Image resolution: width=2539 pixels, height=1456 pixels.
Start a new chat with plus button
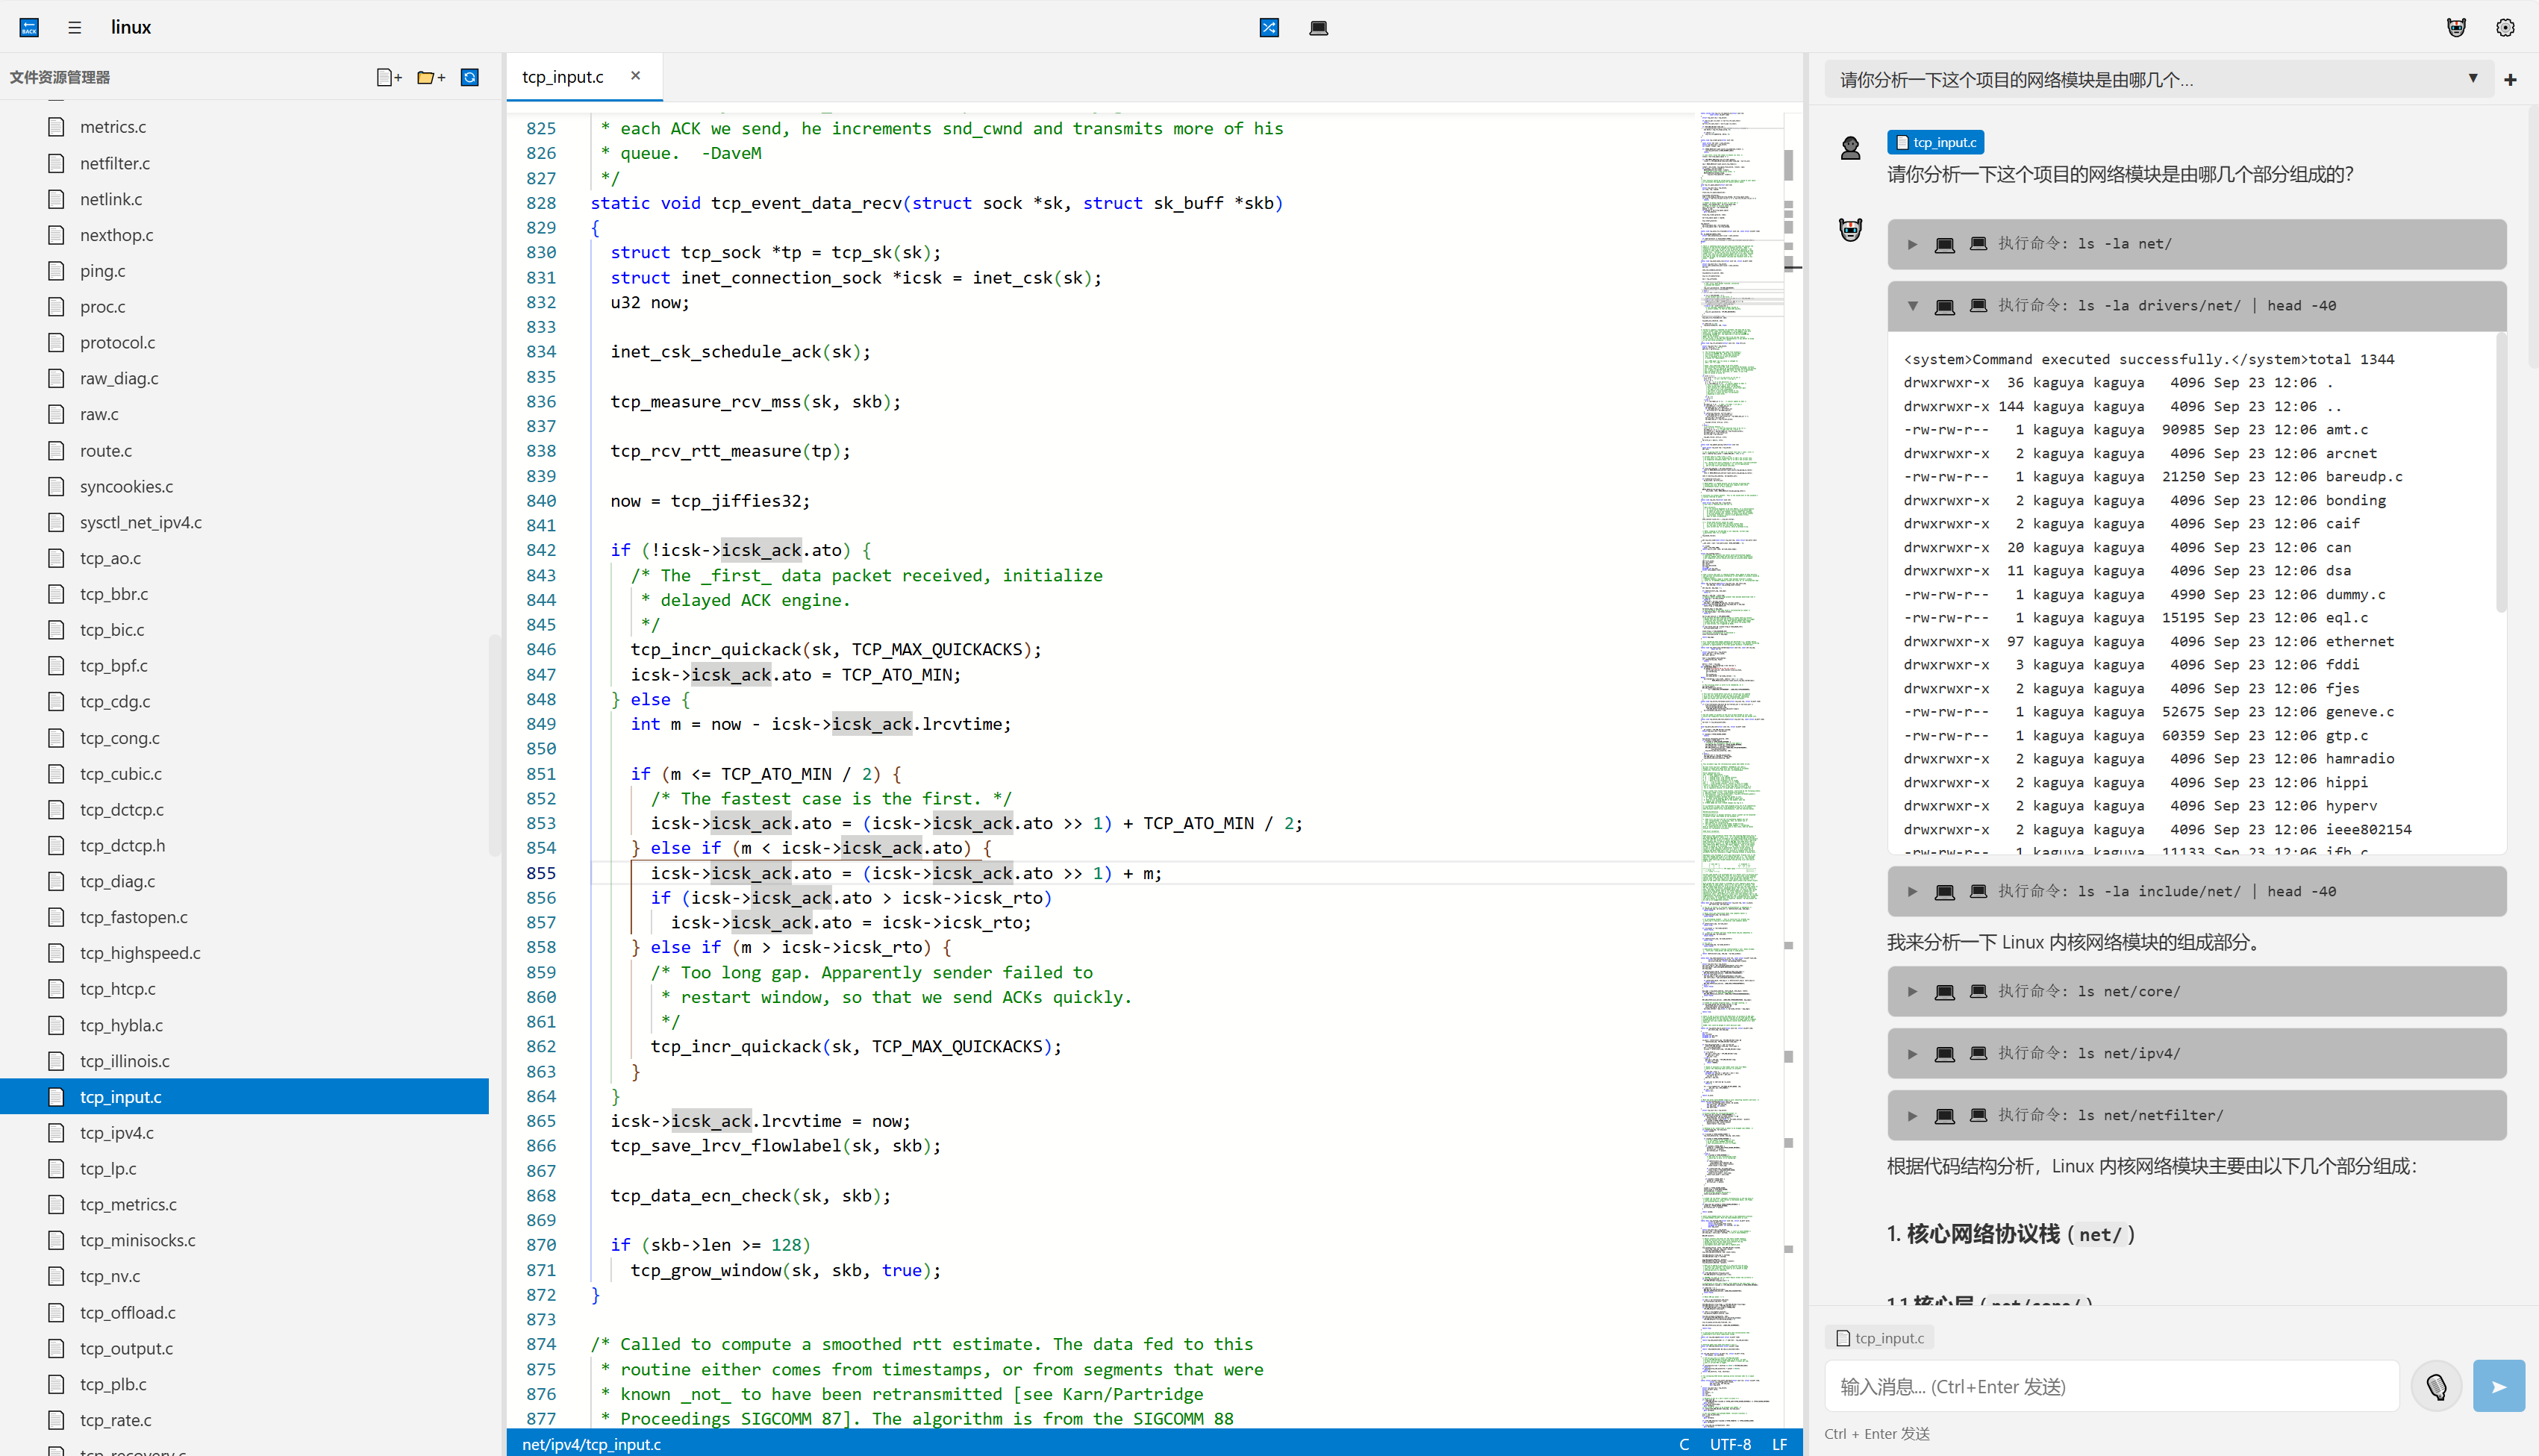[x=2510, y=79]
